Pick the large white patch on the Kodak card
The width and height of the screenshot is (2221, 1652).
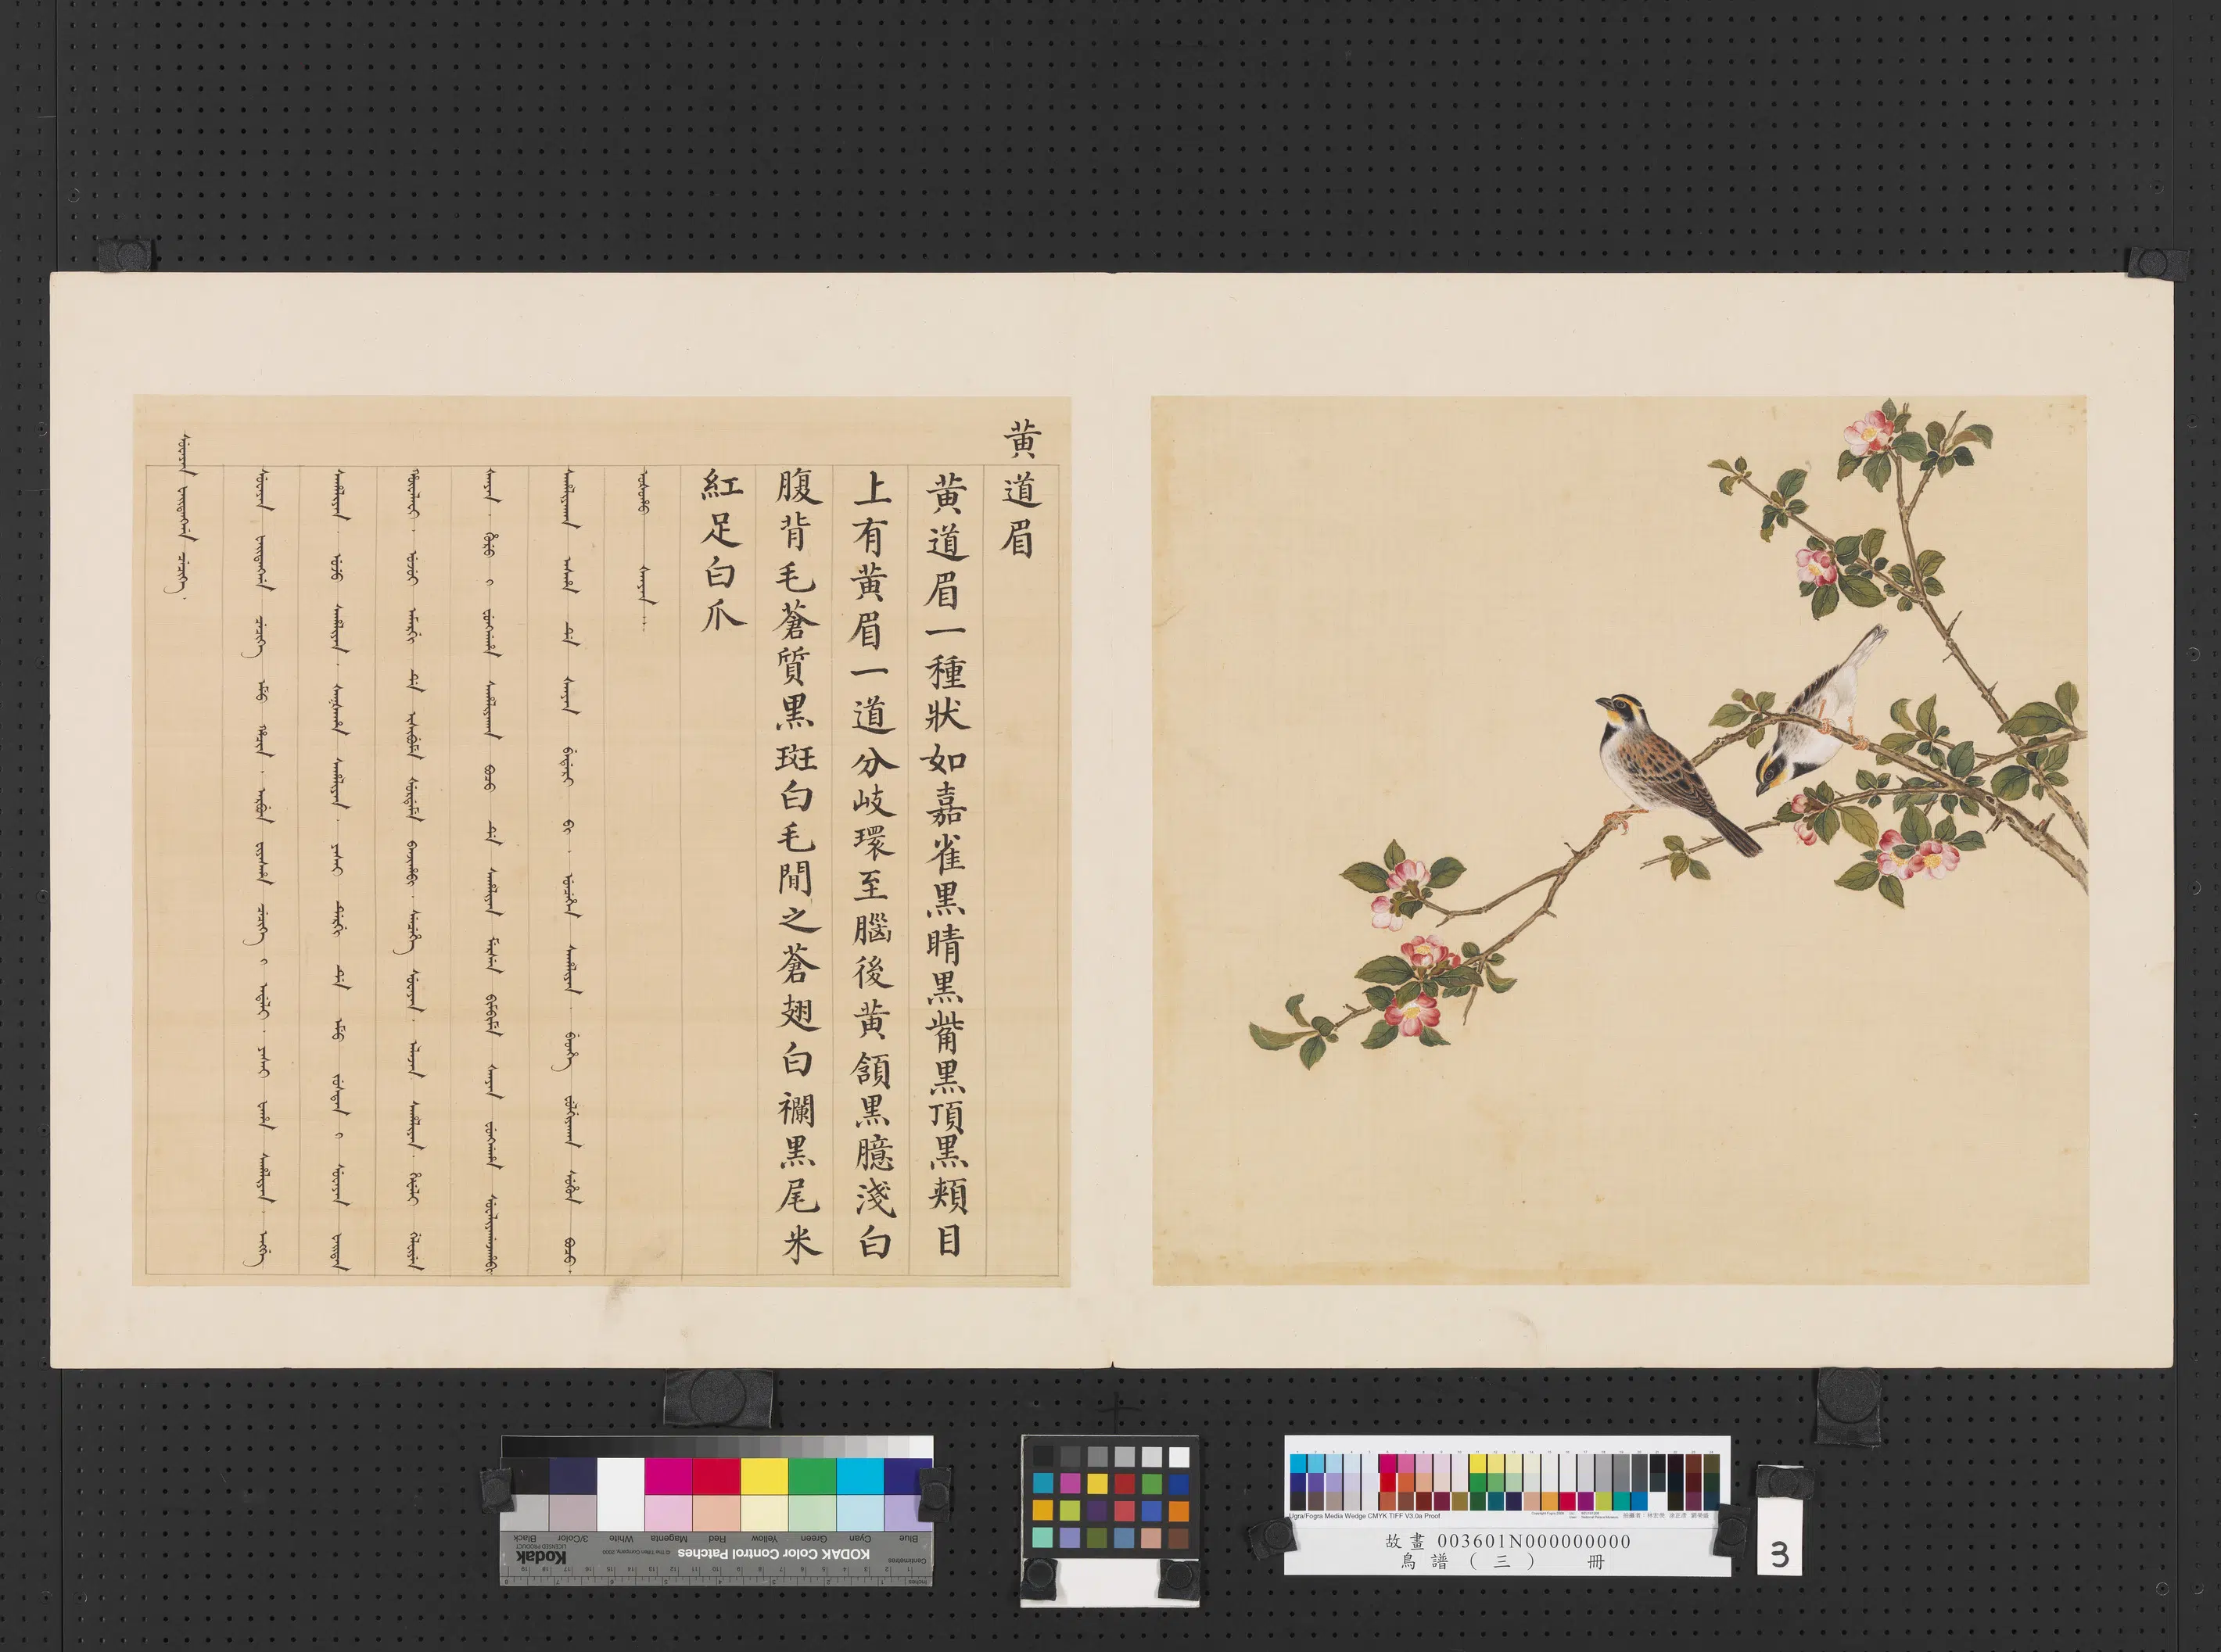621,1495
